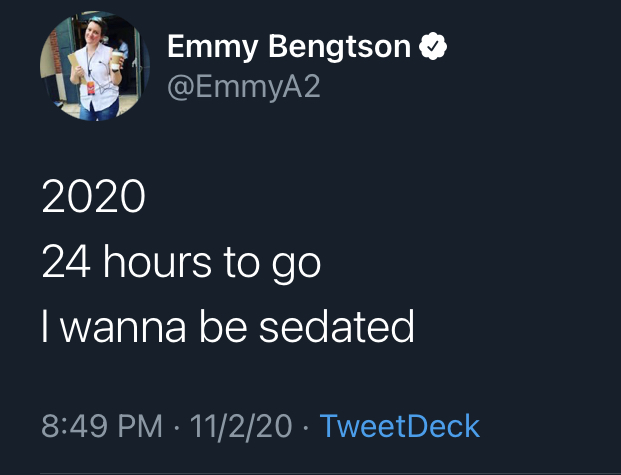Click the TweetDeck source link
This screenshot has width=621, height=475.
[x=399, y=427]
